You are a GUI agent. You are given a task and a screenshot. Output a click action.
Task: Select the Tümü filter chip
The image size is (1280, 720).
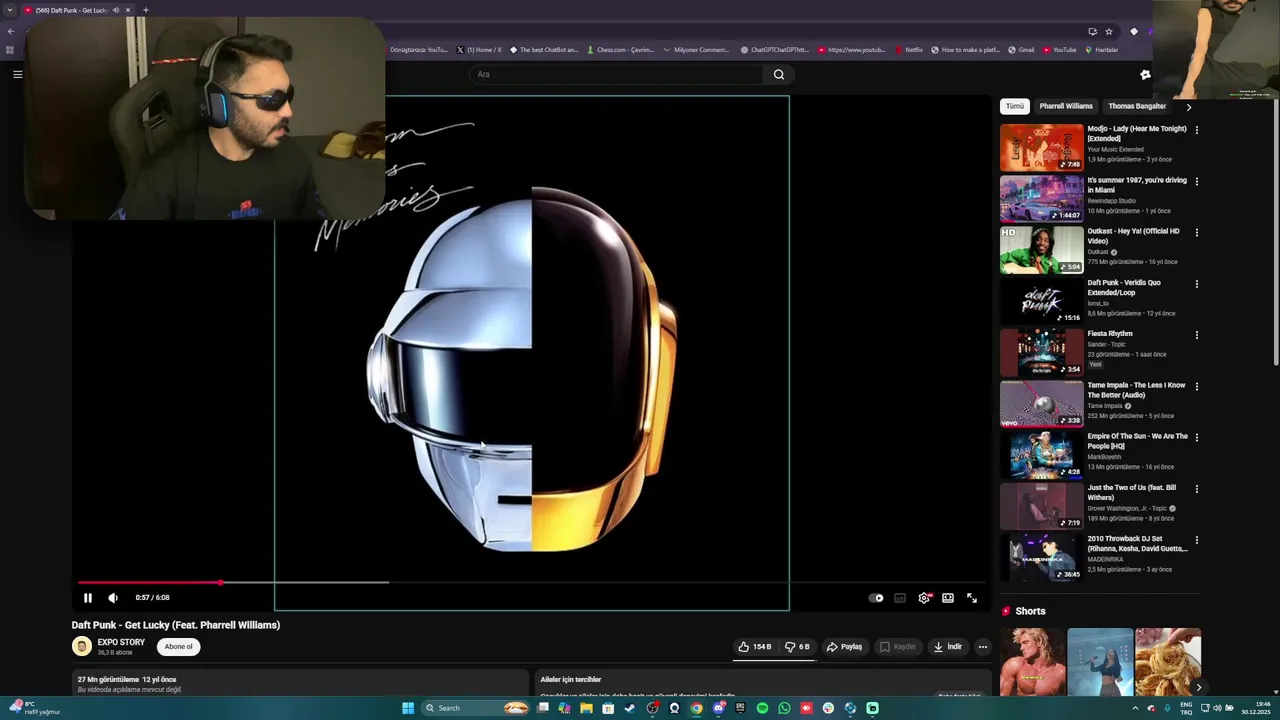[1015, 106]
